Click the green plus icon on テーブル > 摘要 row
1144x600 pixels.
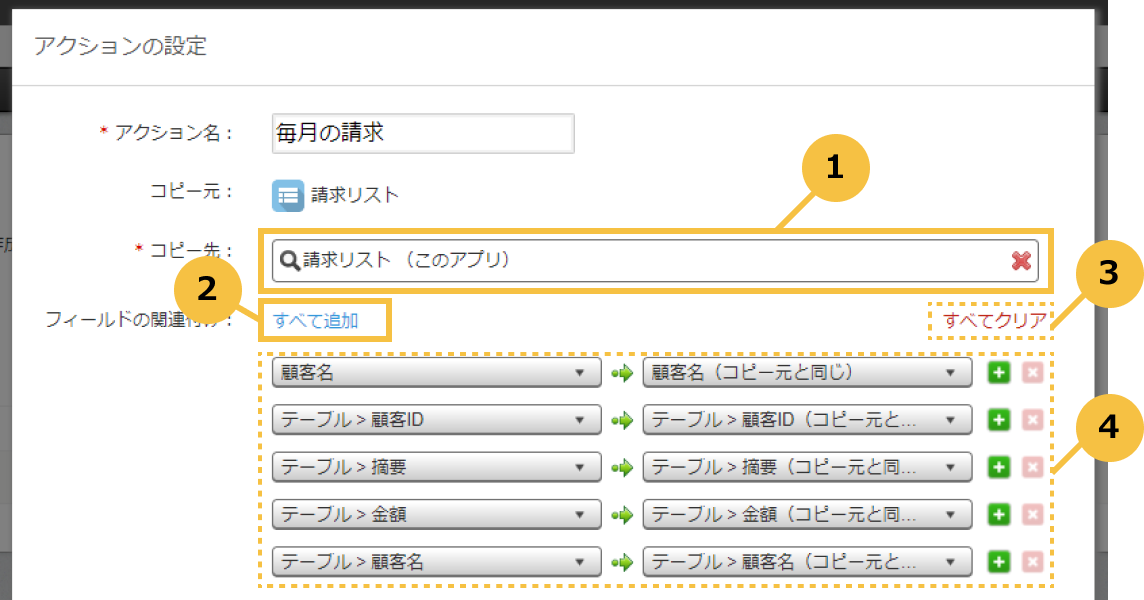pos(998,467)
